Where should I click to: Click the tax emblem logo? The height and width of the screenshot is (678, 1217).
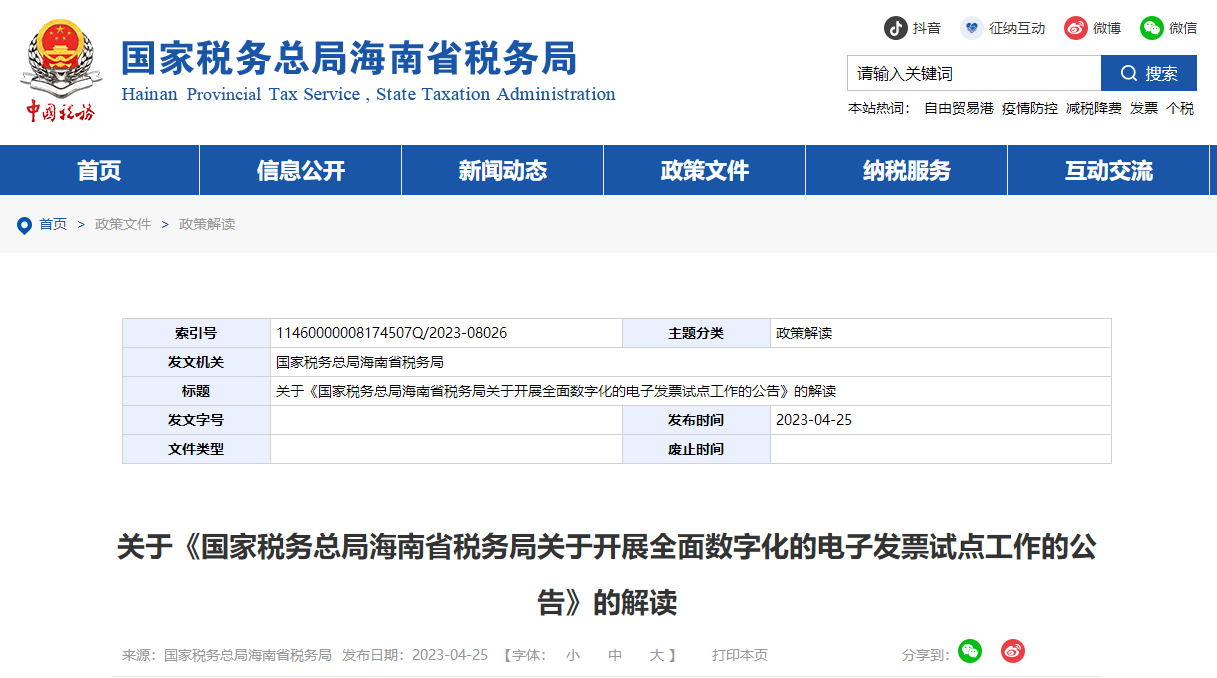coord(60,70)
